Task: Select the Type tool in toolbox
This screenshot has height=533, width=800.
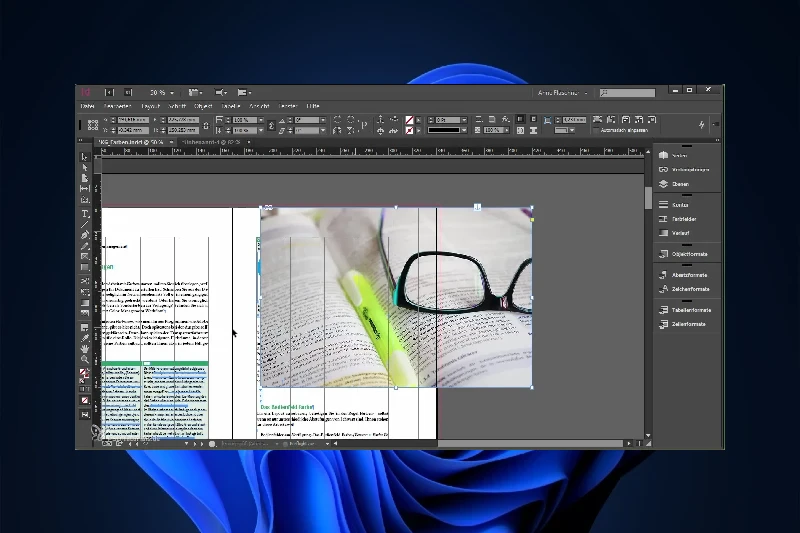Action: click(85, 213)
